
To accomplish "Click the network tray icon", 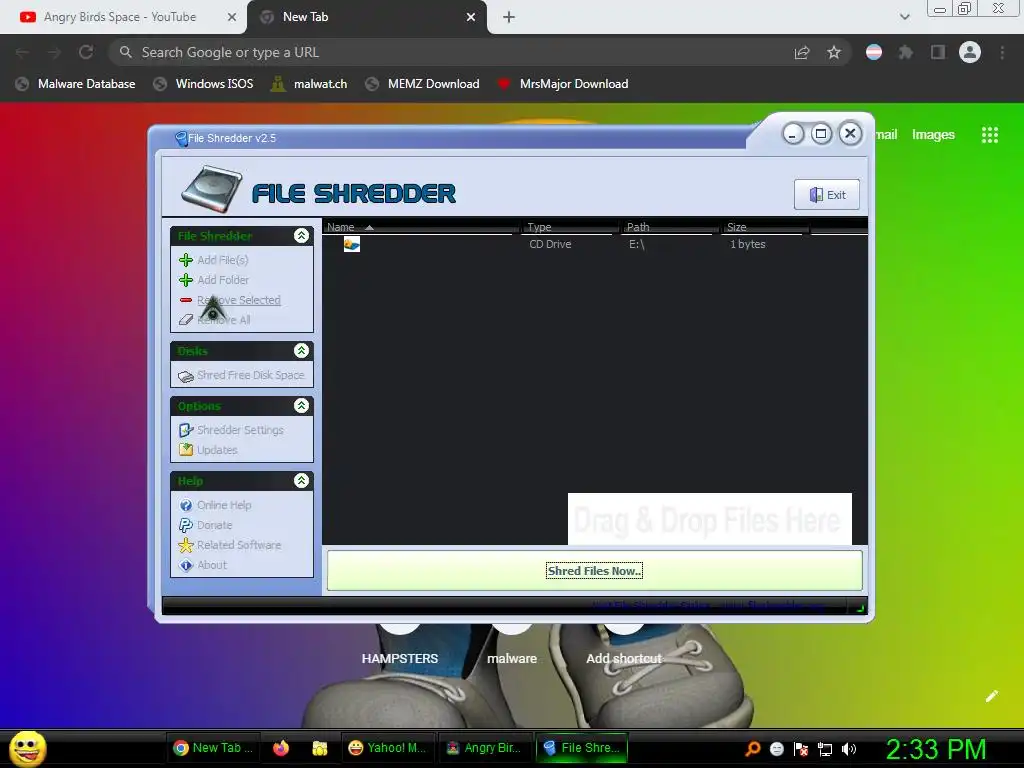I will 825,749.
